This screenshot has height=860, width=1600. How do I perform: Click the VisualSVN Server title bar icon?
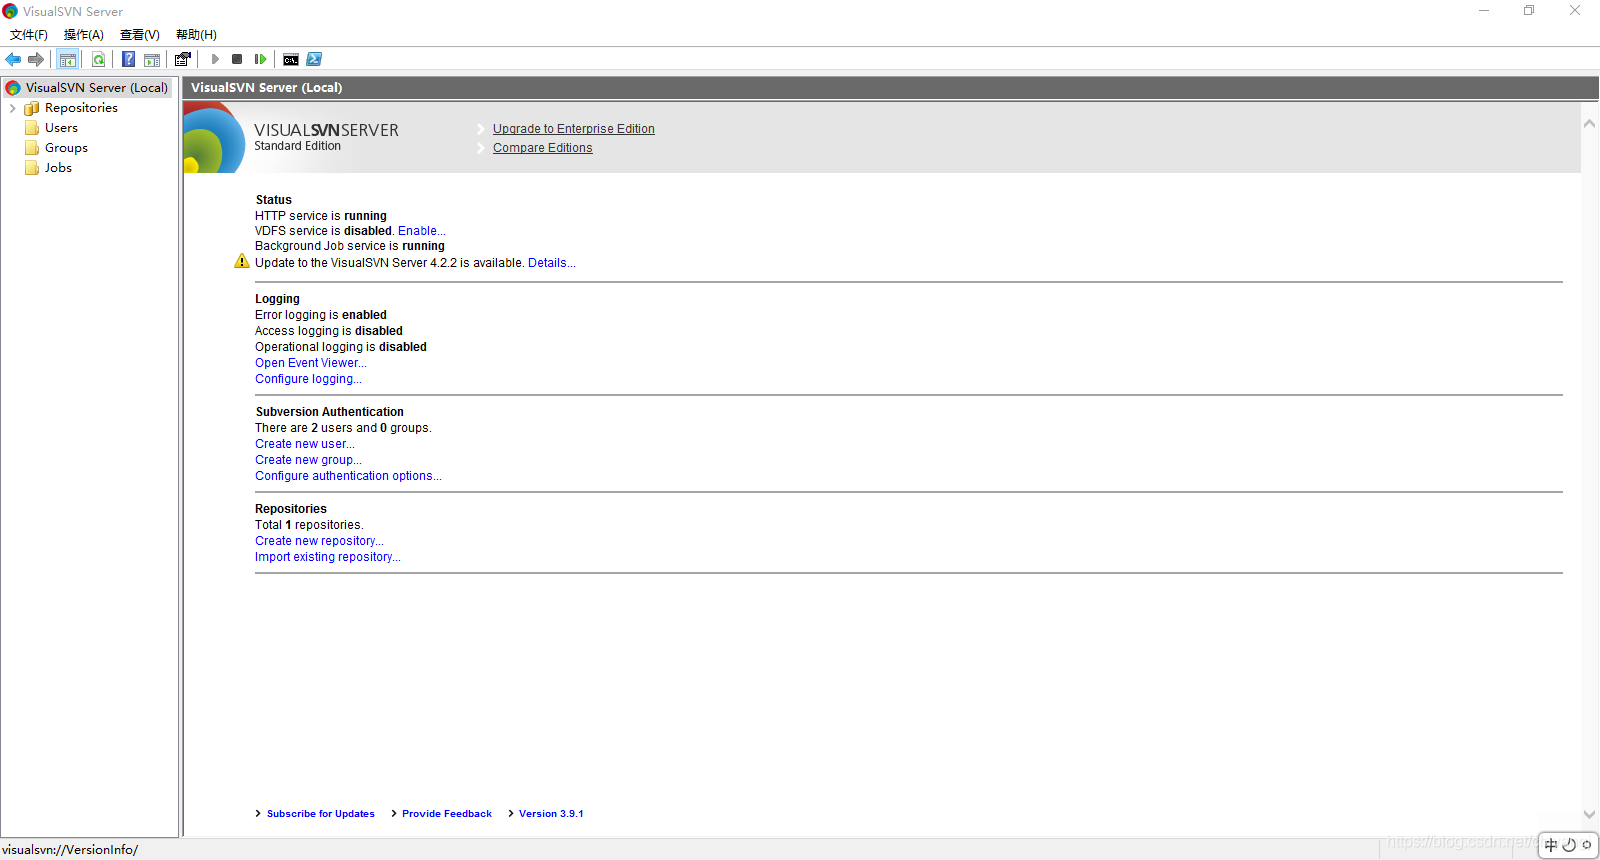point(10,11)
